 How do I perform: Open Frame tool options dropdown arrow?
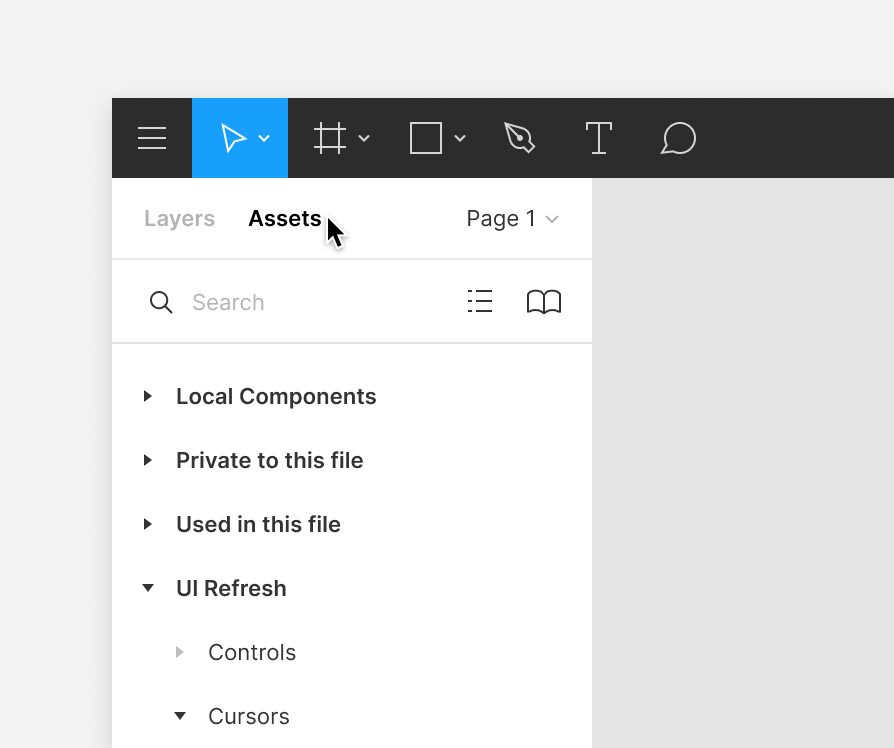(364, 138)
